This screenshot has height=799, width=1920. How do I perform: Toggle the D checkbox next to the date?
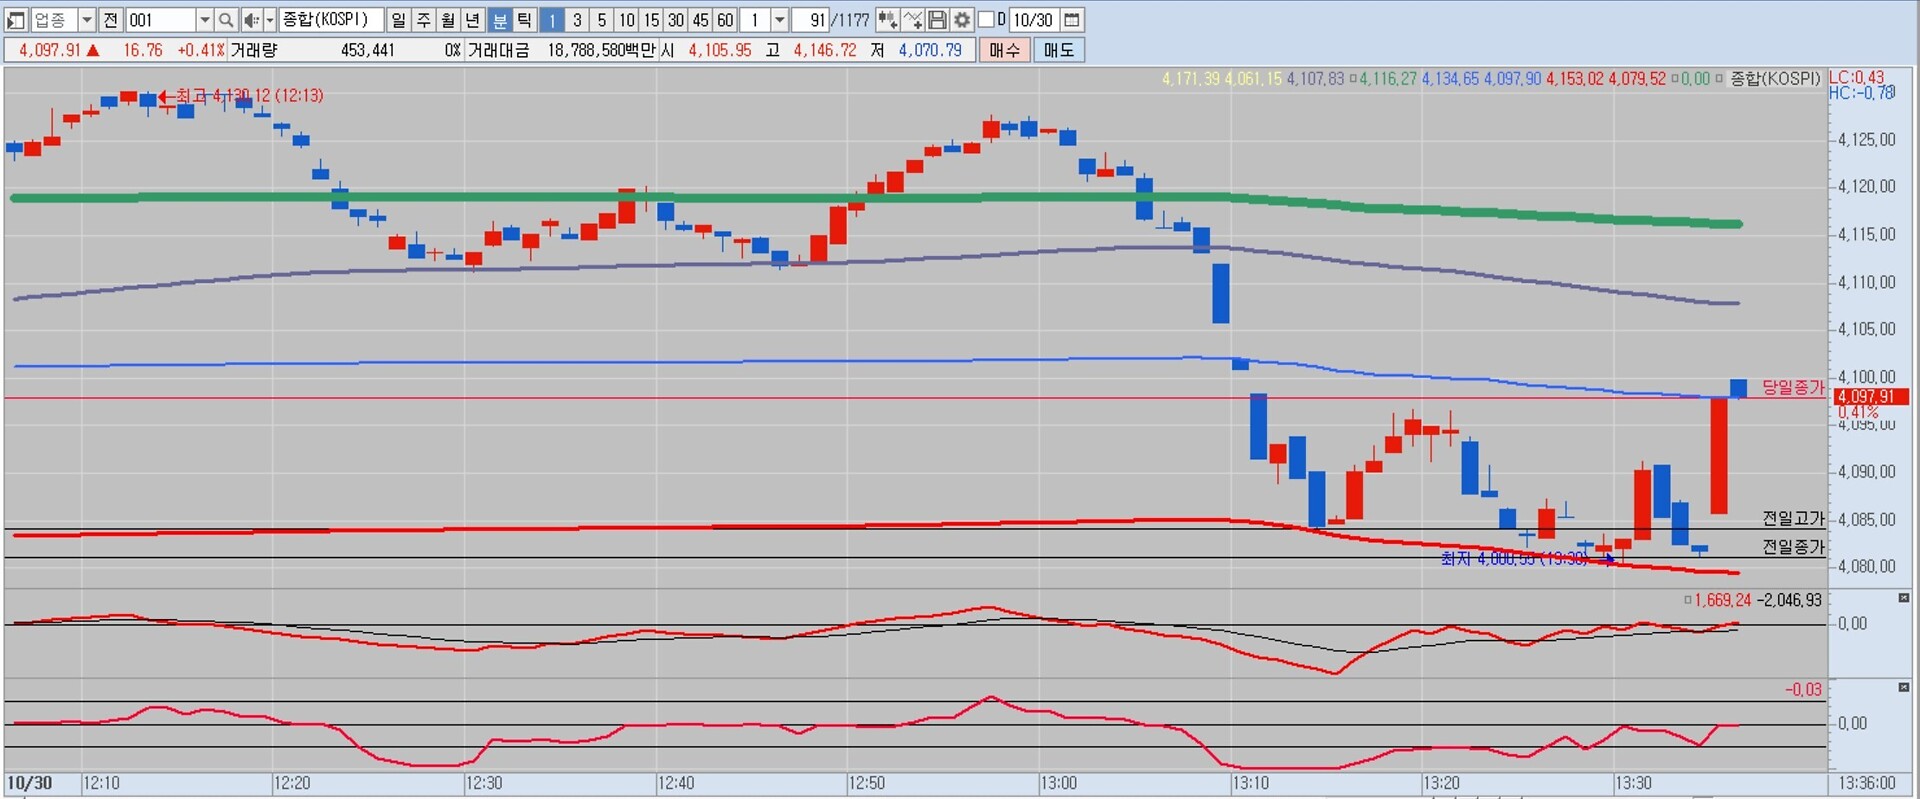click(985, 20)
